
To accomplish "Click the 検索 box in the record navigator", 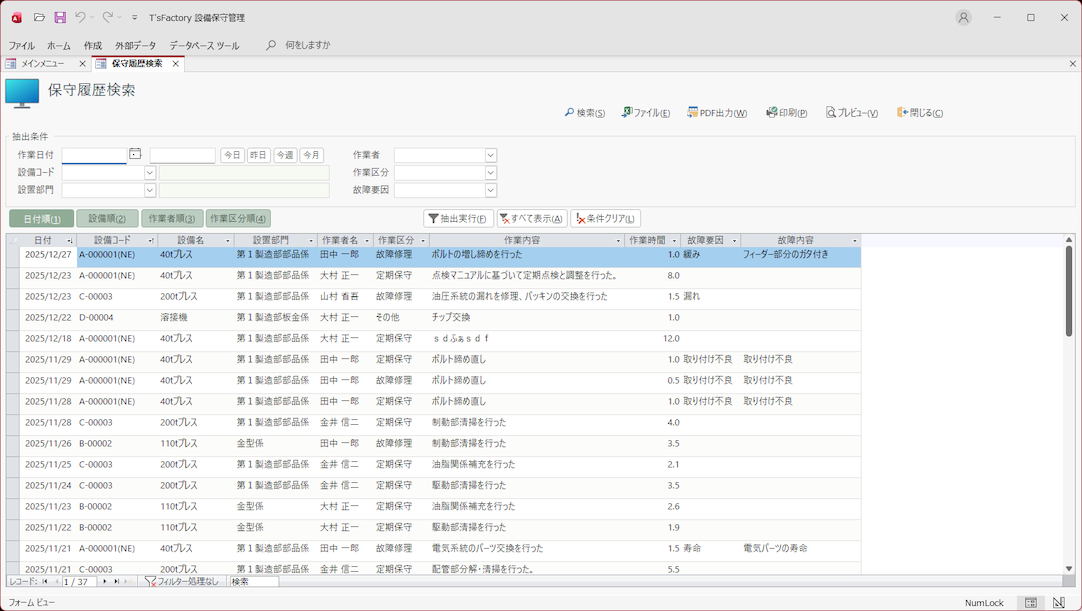I will [x=253, y=581].
